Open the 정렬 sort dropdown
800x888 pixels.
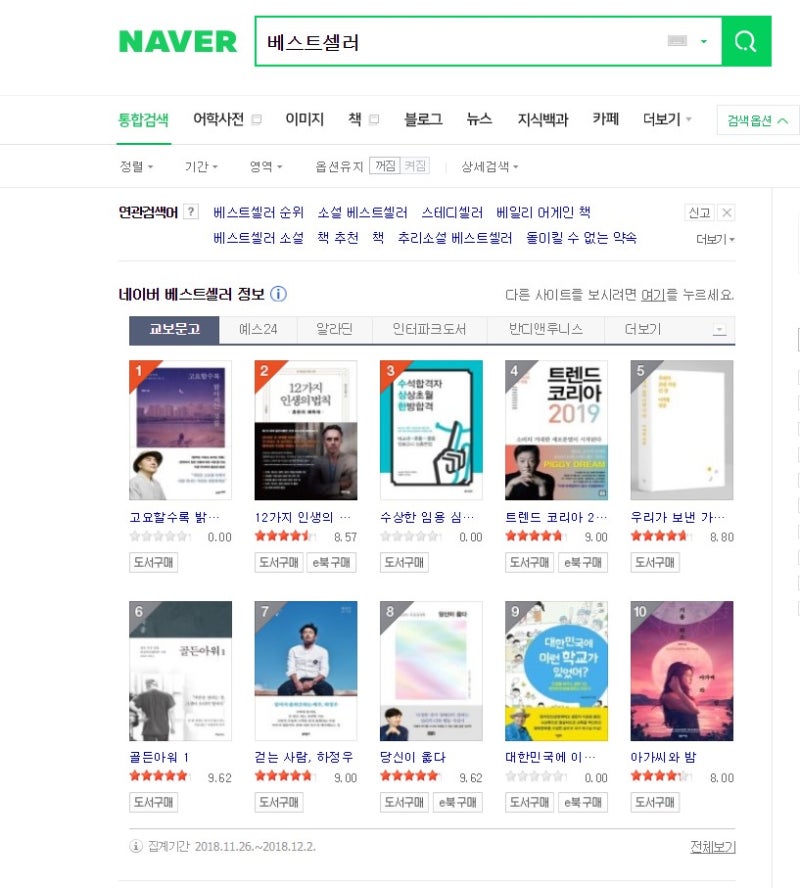pyautogui.click(x=136, y=166)
